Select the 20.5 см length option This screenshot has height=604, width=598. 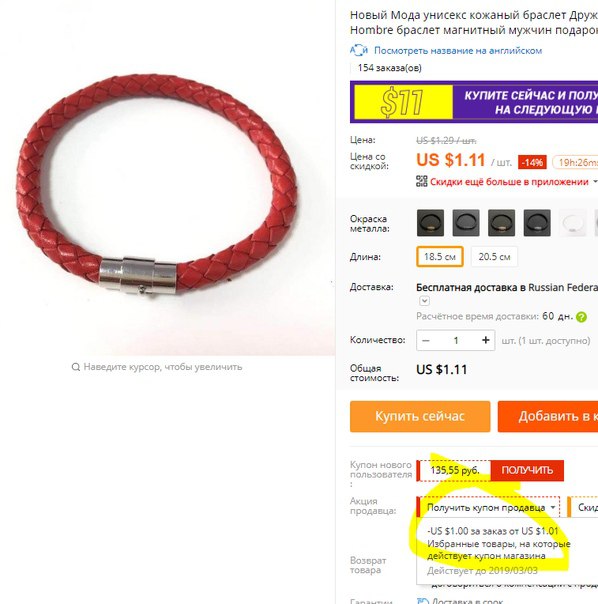(x=494, y=257)
